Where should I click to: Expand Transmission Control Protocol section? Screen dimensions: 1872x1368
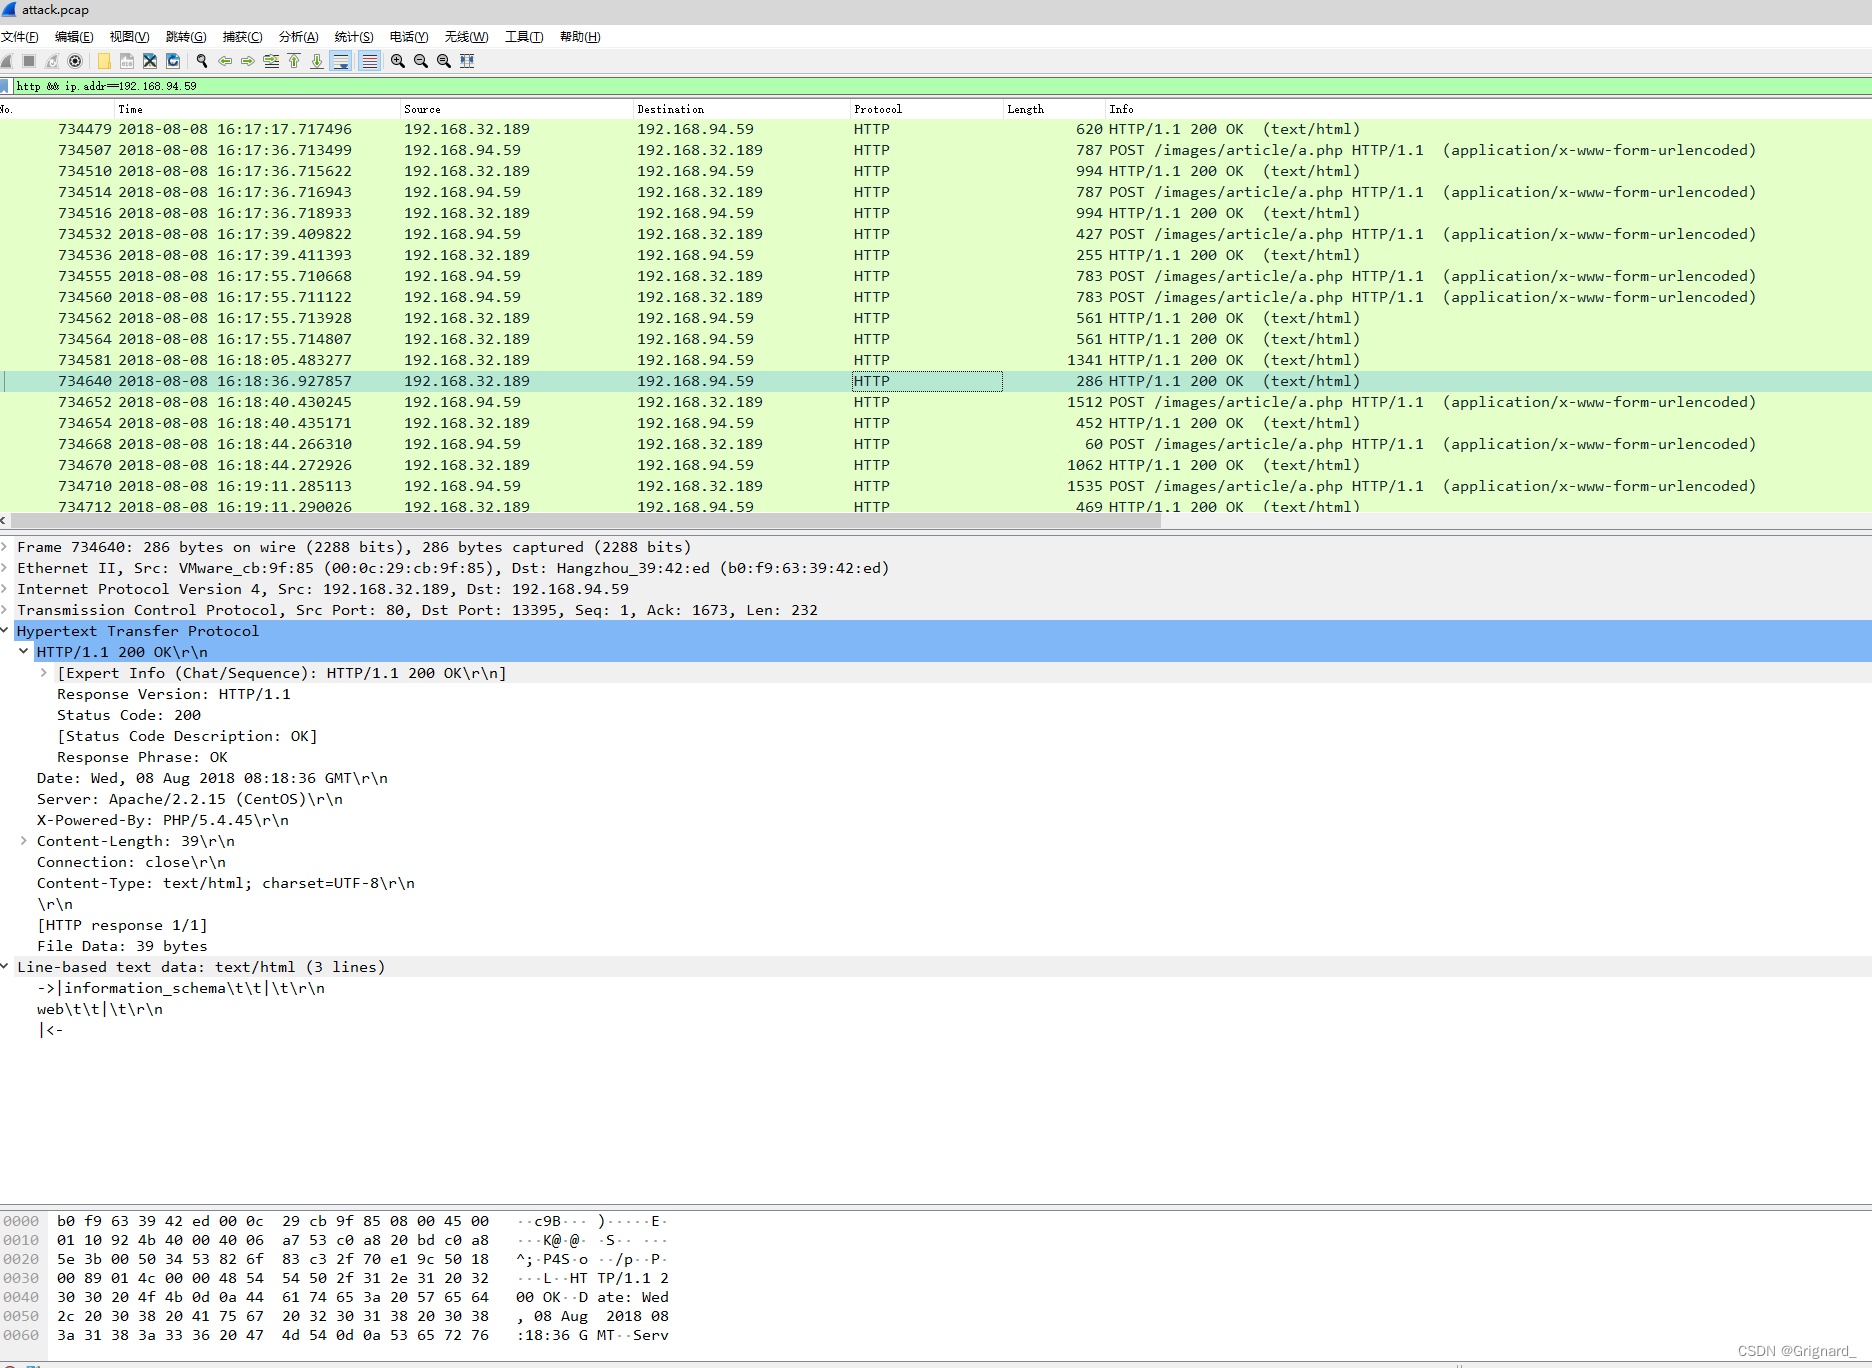[5, 610]
